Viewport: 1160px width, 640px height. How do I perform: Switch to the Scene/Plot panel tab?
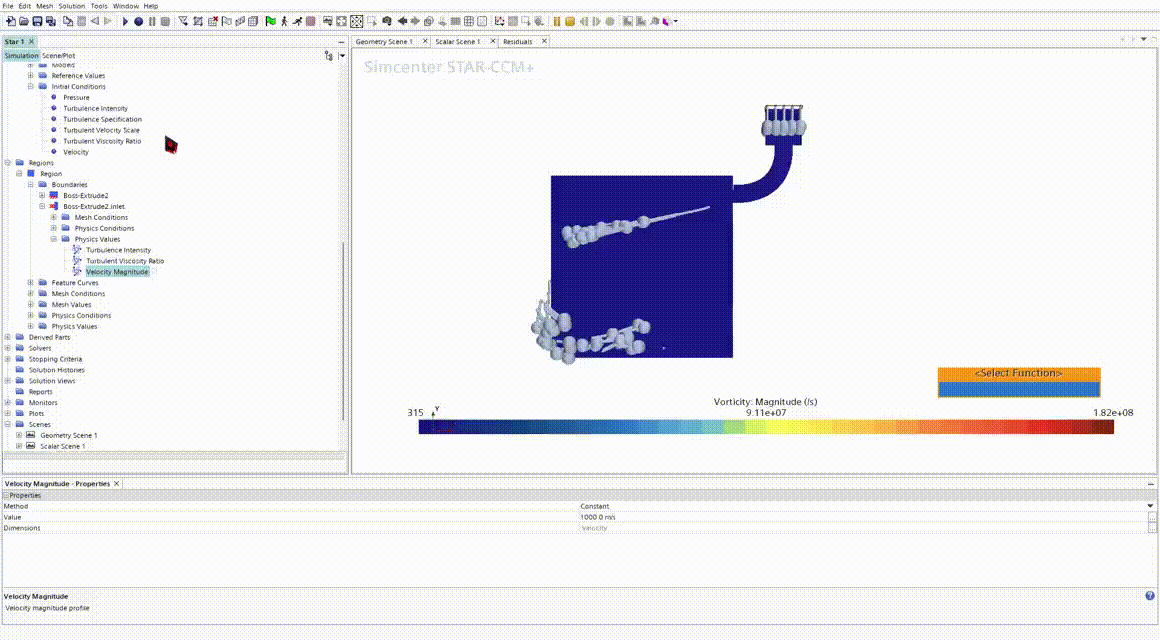point(58,55)
